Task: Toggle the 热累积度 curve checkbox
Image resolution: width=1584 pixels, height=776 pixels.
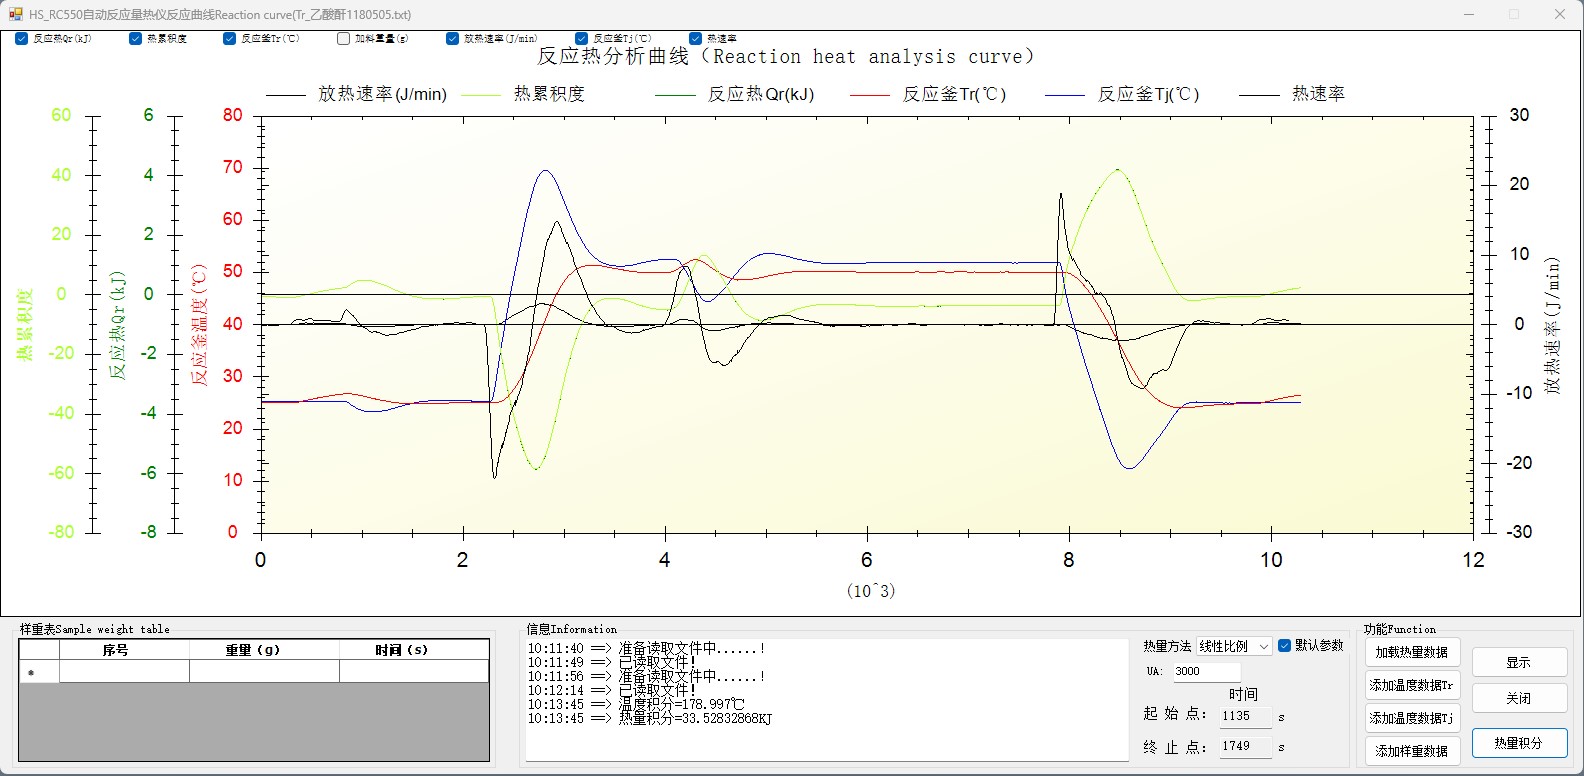Action: [x=136, y=39]
